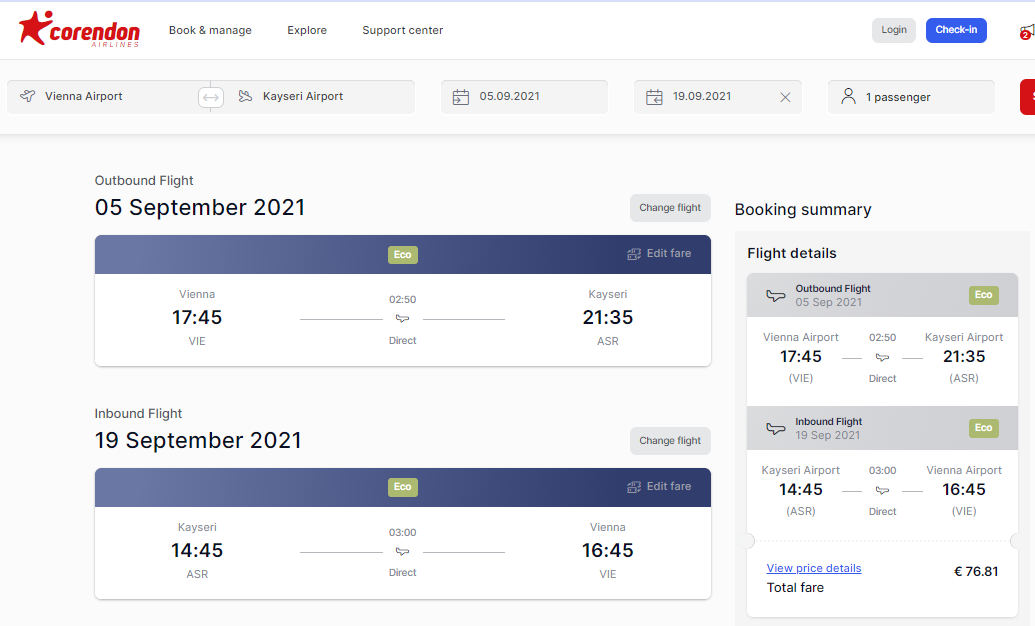Click the departure calendar icon near 05.09.2021
The image size is (1035, 626).
[461, 97]
